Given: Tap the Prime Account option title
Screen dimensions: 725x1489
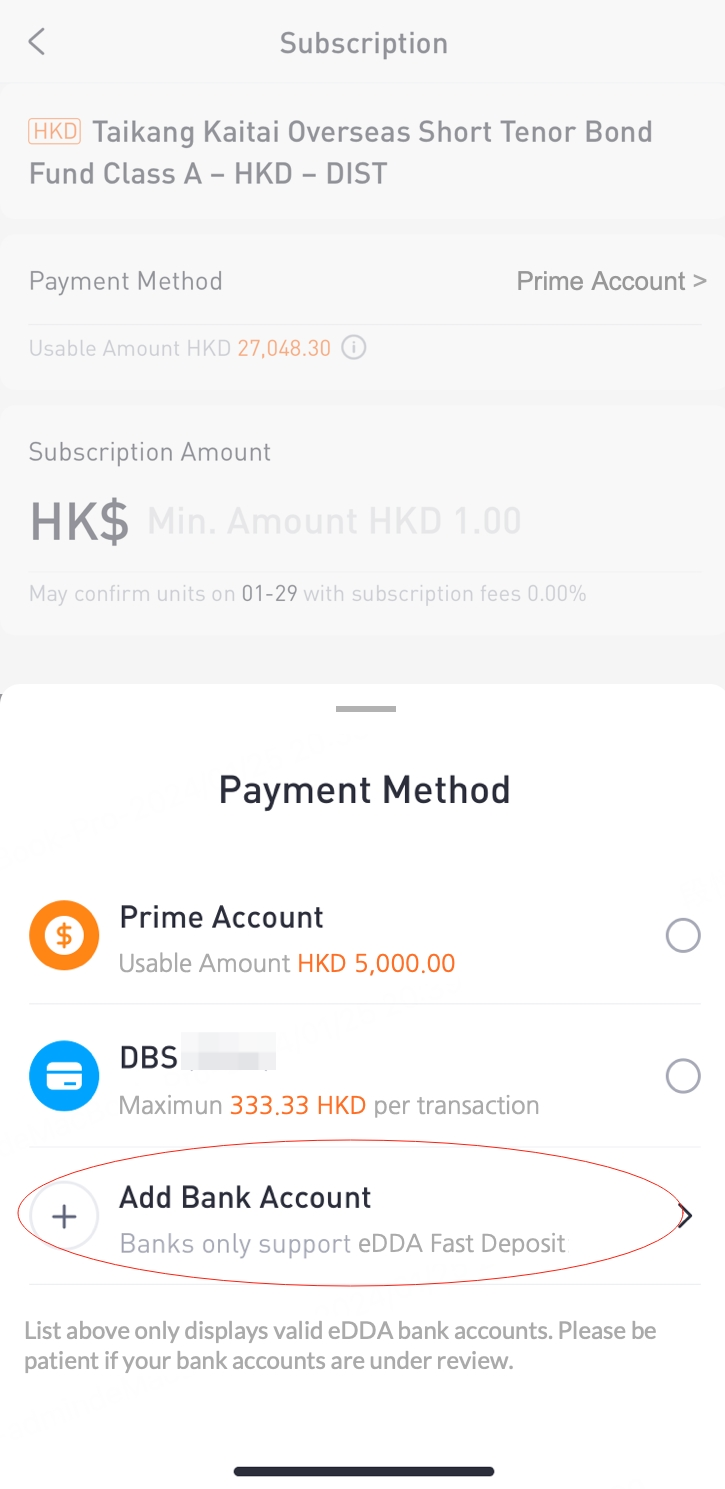Looking at the screenshot, I should pyautogui.click(x=221, y=917).
